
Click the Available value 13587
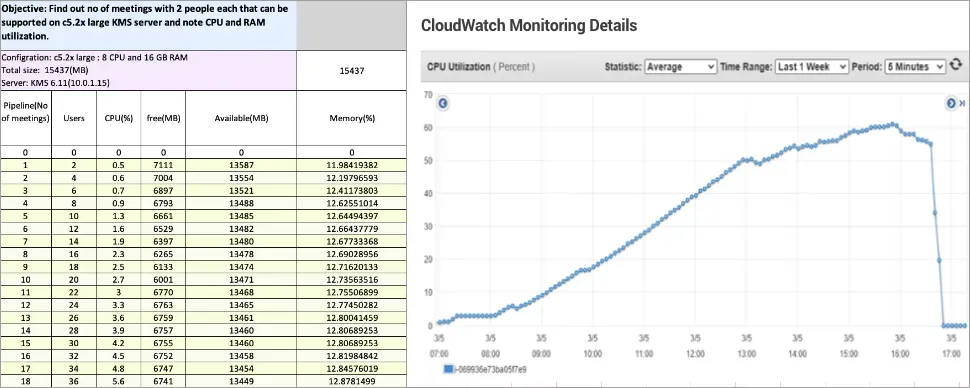coord(241,165)
